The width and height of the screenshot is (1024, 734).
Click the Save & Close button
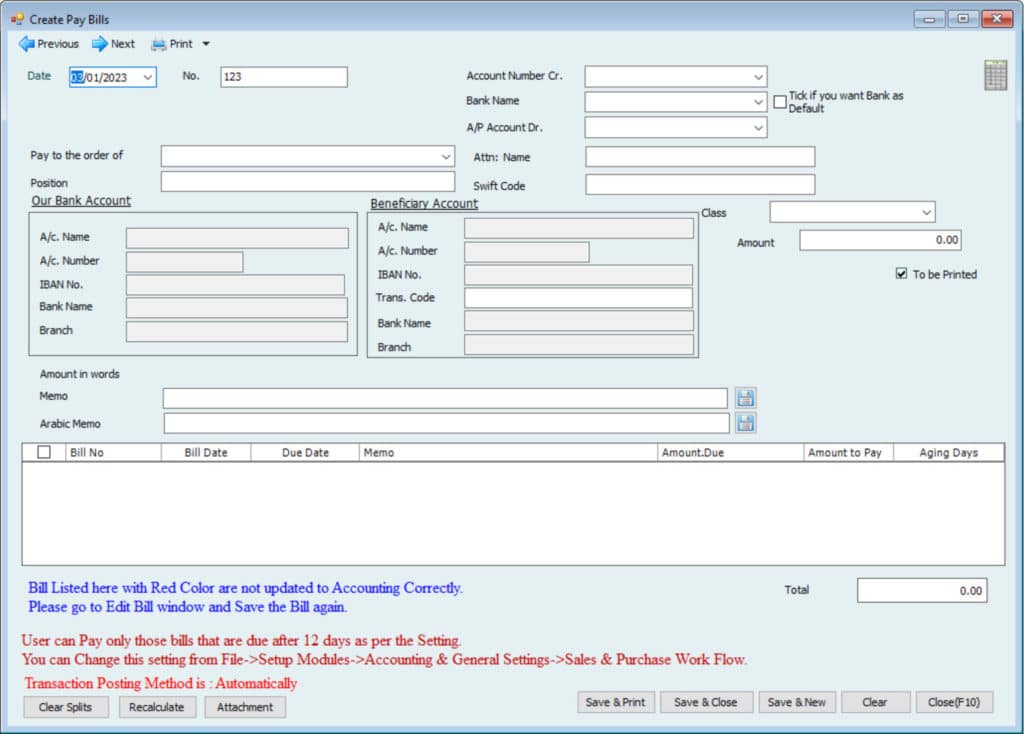[706, 702]
